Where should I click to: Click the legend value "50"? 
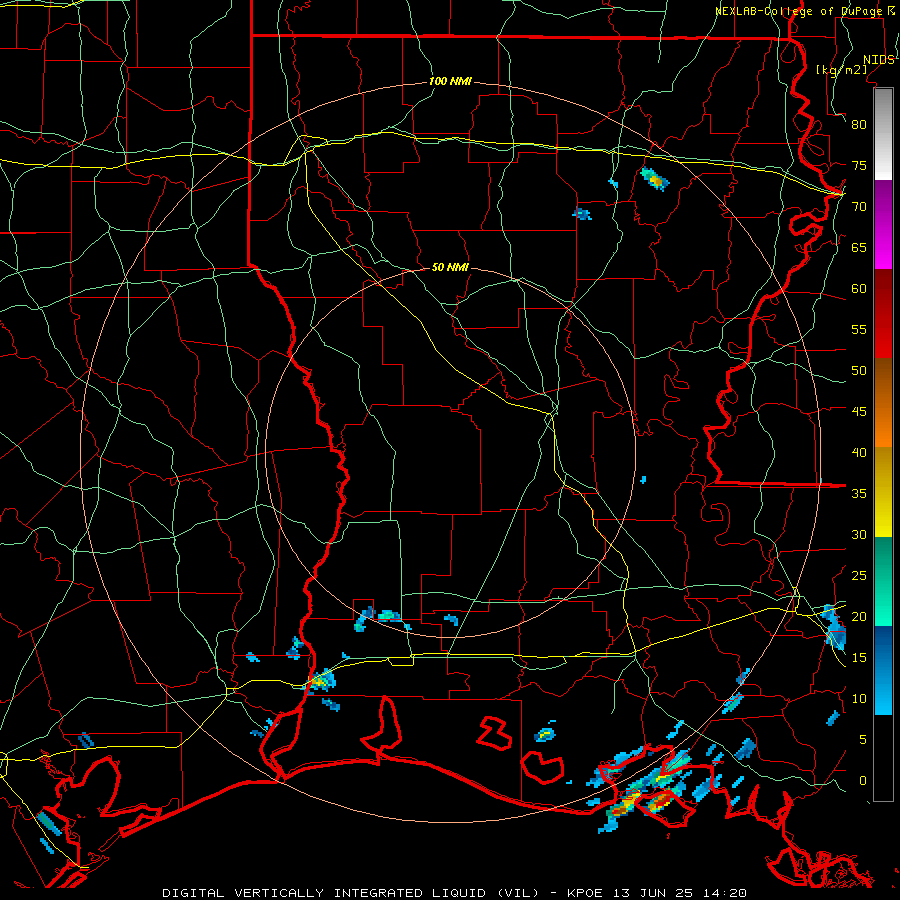859,371
